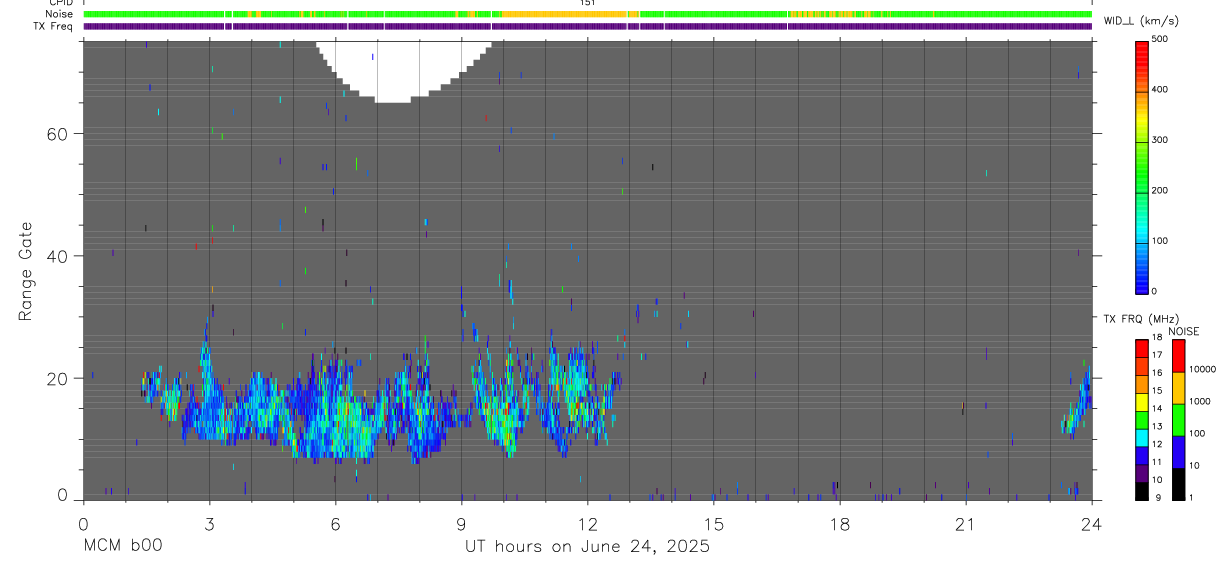Click the white no-data region near hour 7
Viewport: 1228px width, 567px height.
coord(404,70)
